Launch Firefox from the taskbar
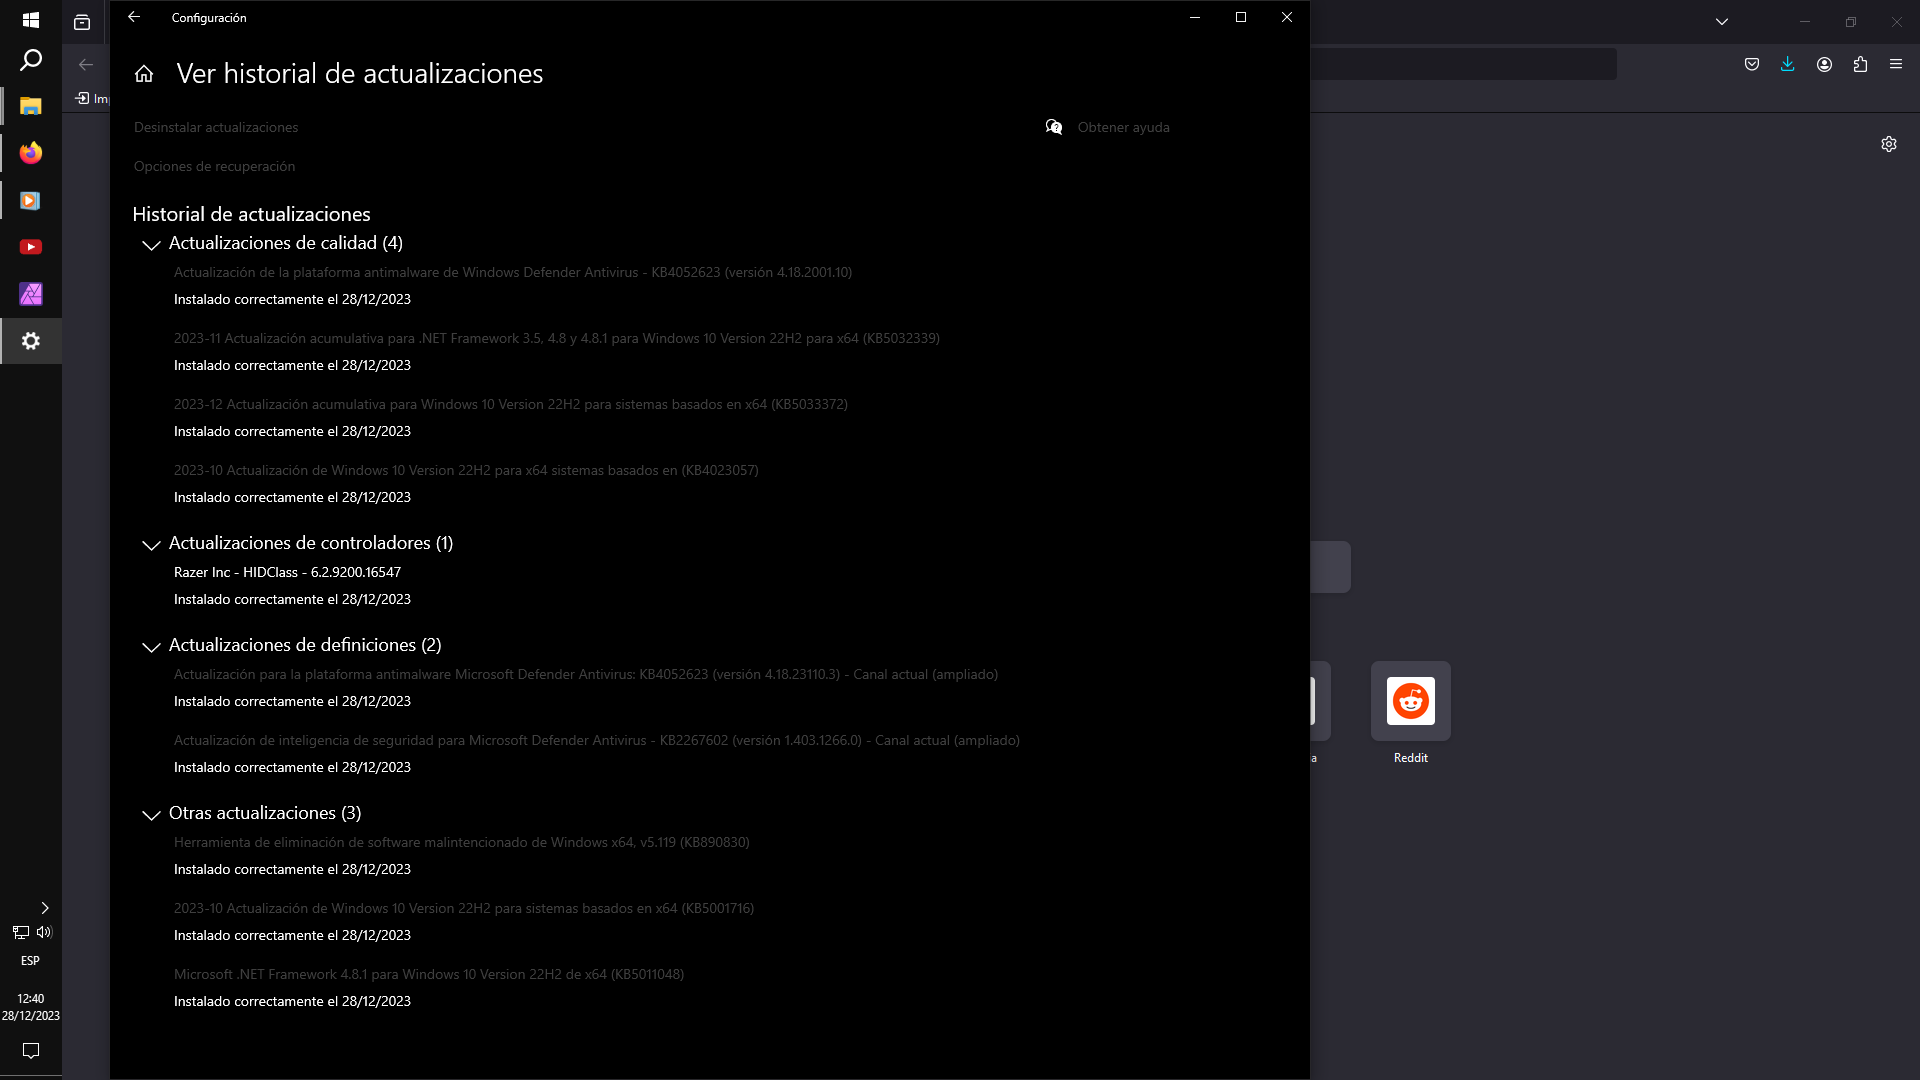The width and height of the screenshot is (1920, 1080). [x=31, y=153]
